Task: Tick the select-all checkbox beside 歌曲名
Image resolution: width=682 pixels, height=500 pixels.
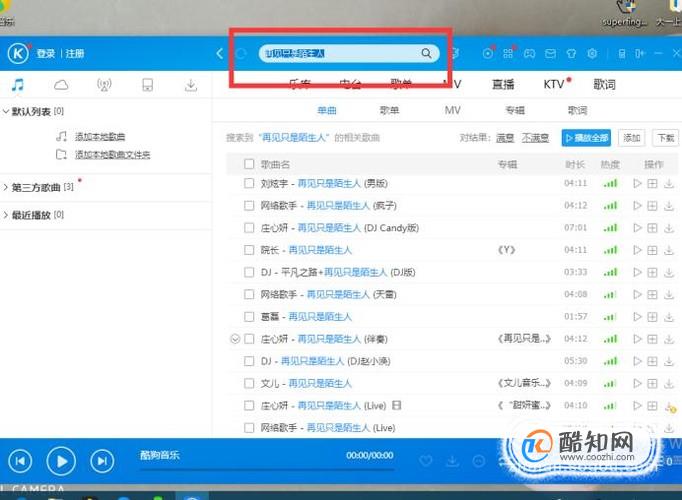Action: (249, 164)
